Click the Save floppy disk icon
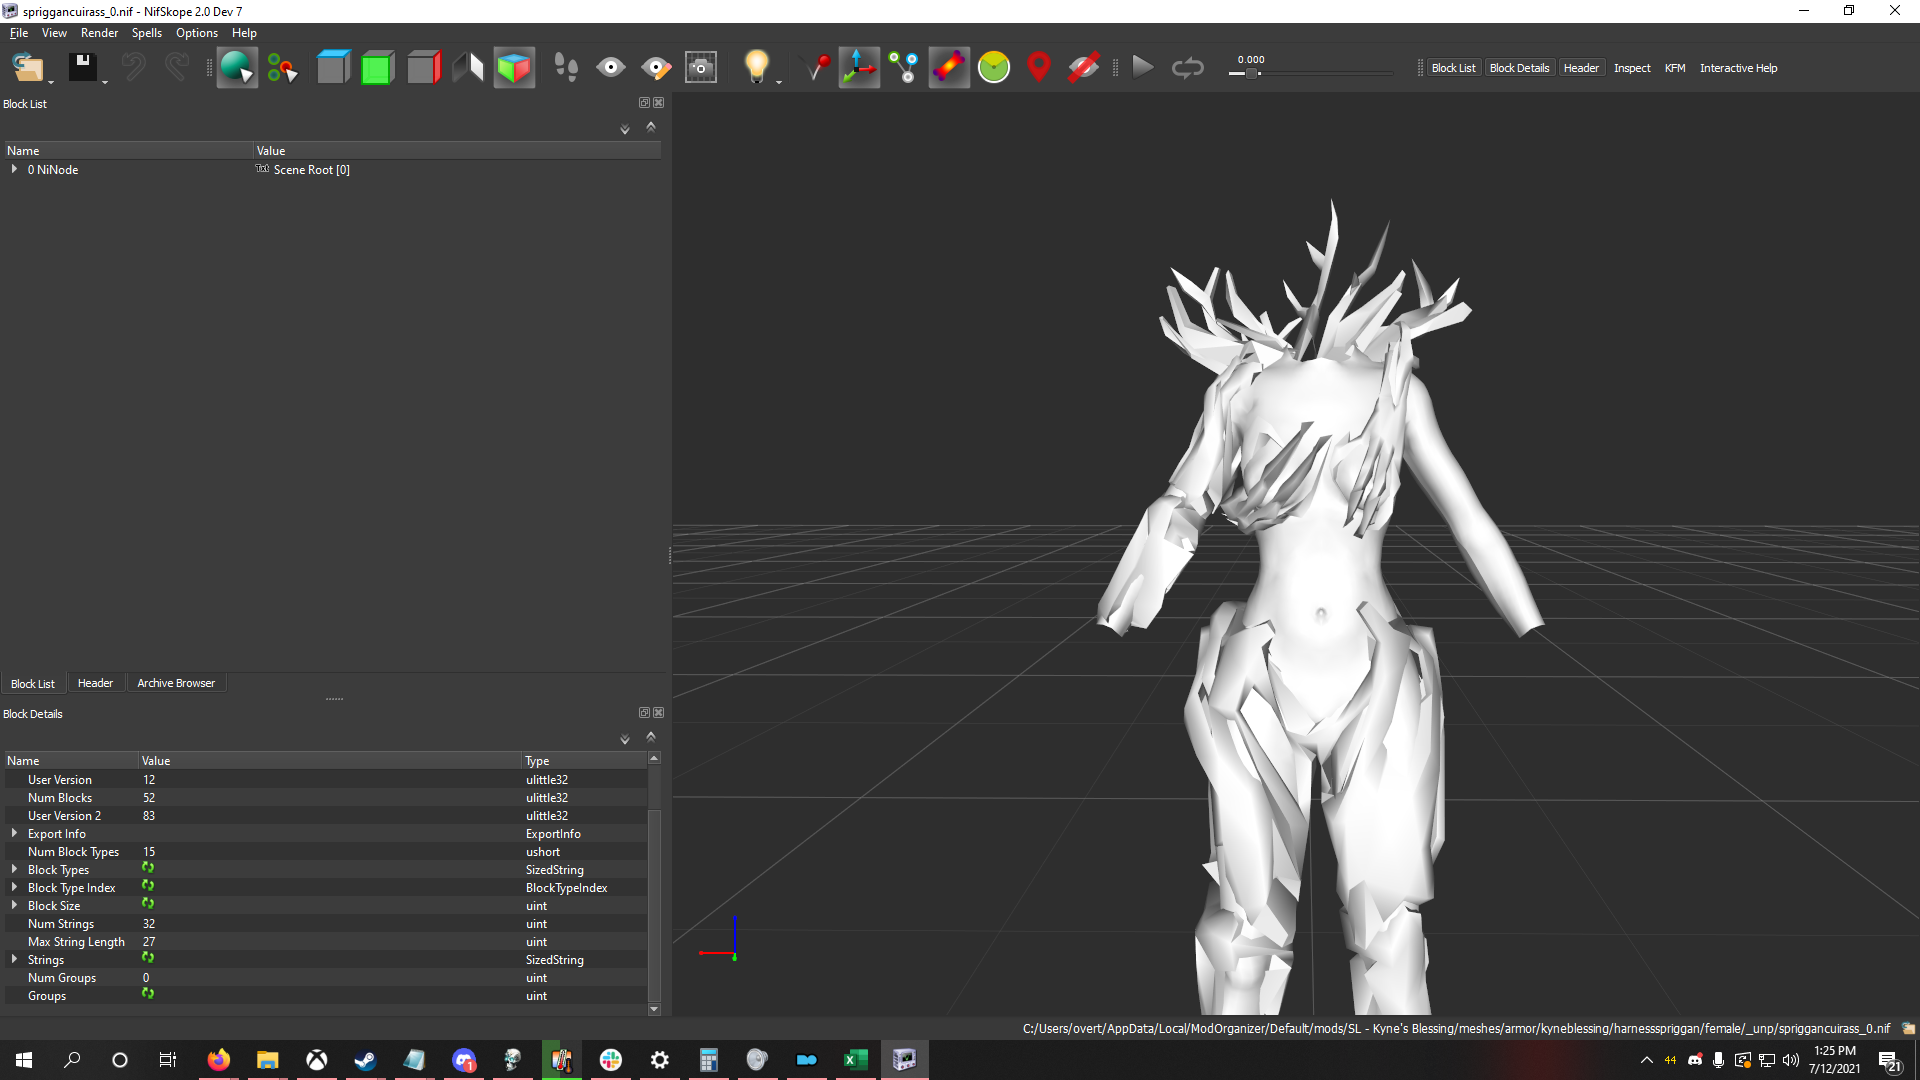 (82, 68)
